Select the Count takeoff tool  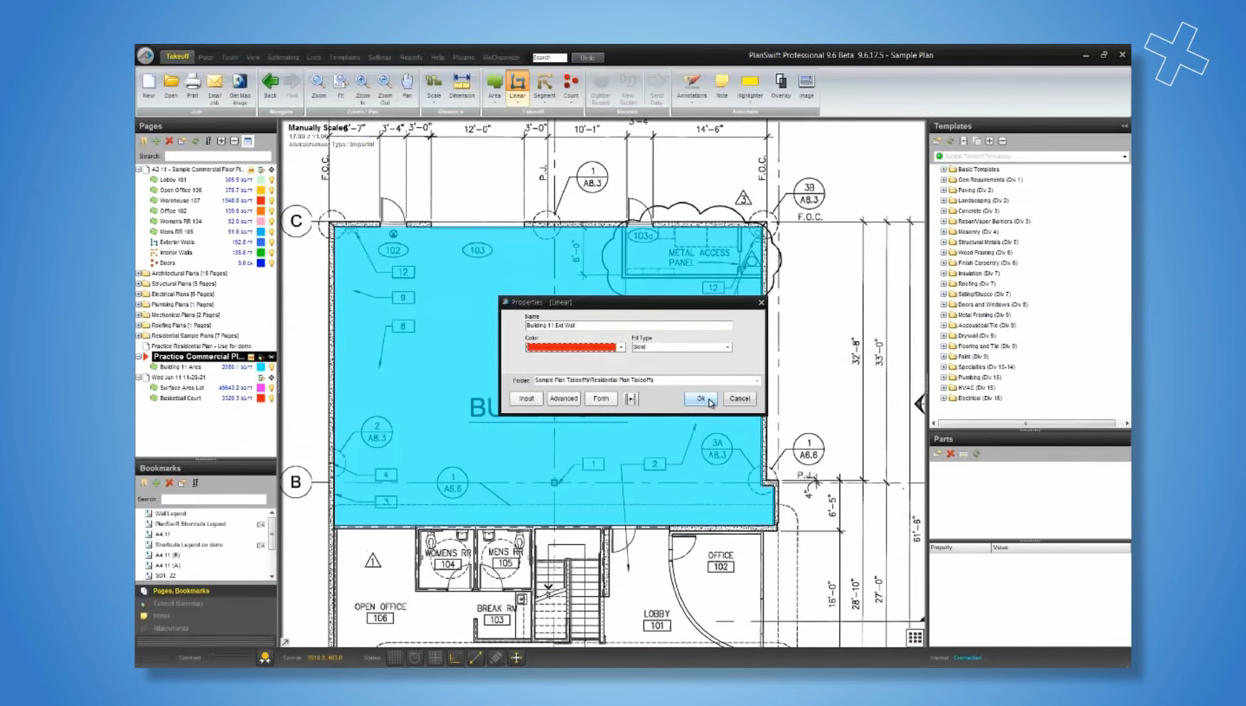point(570,86)
